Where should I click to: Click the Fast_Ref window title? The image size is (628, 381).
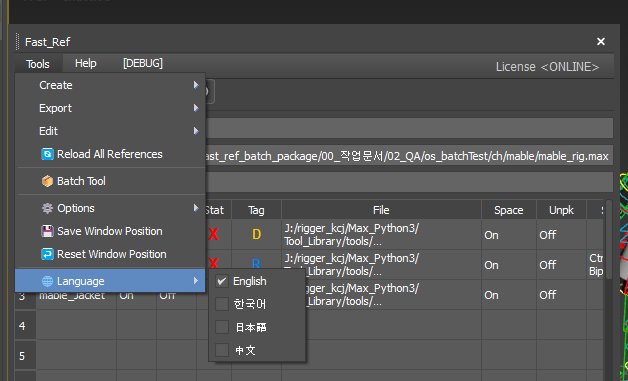(x=48, y=42)
